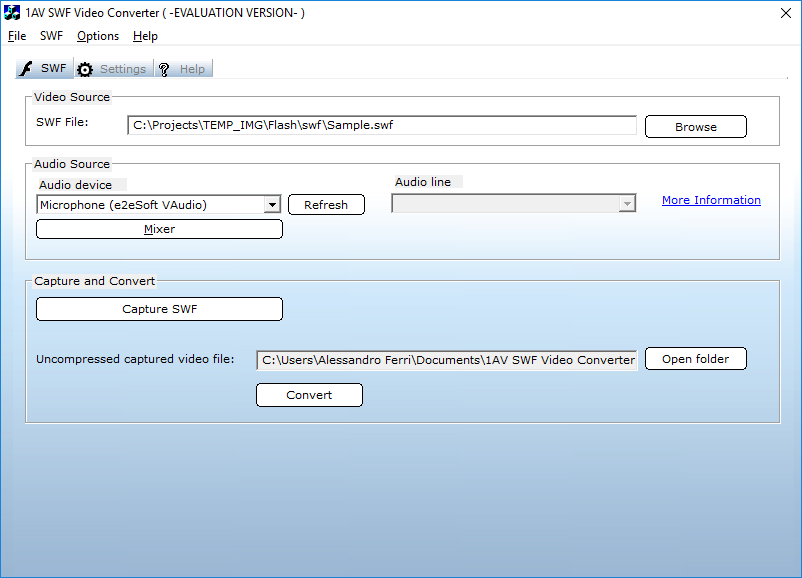
Task: Click the SWF File path field
Action: [382, 125]
